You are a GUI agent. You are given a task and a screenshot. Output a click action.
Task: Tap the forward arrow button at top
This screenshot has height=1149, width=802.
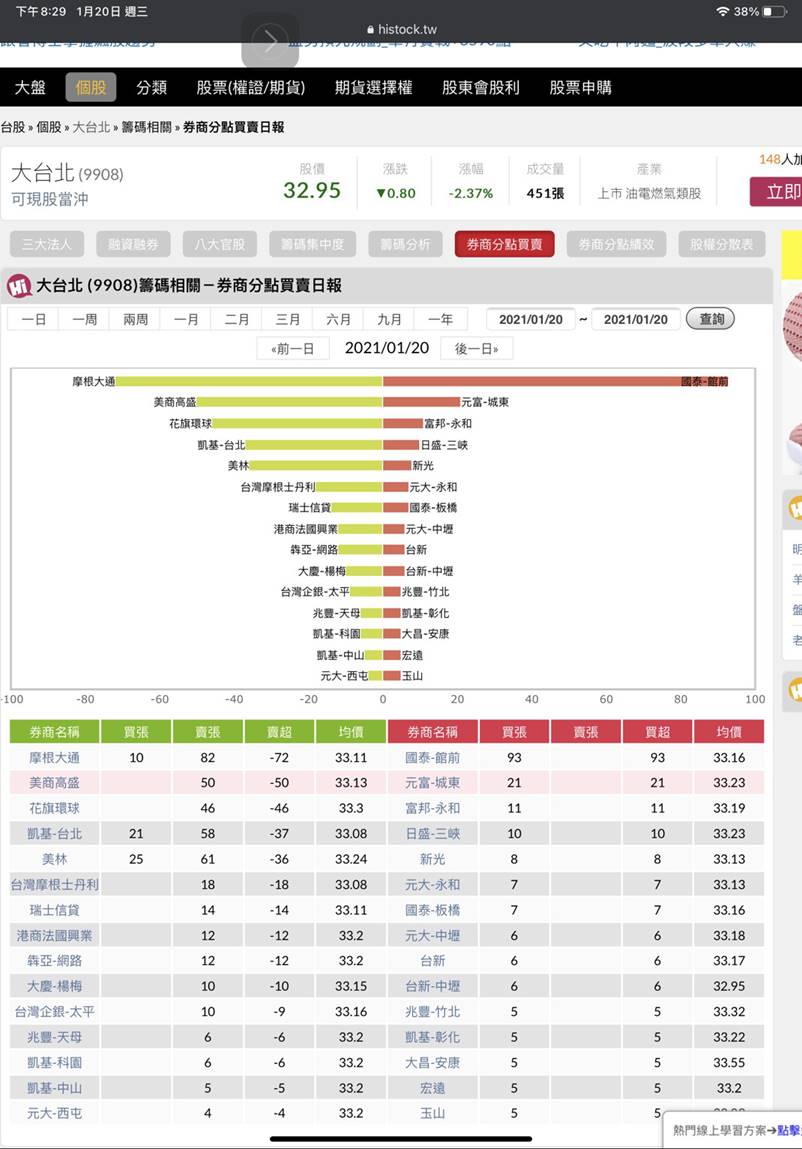coord(270,41)
